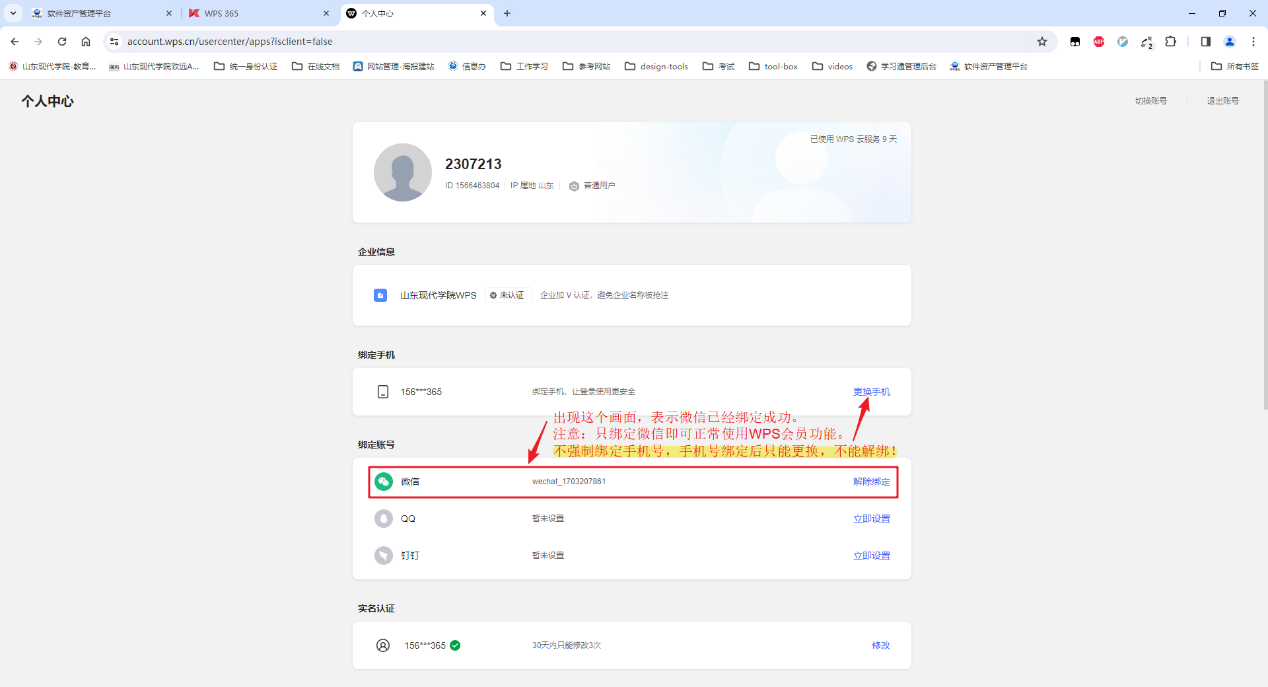The width and height of the screenshot is (1268, 687).
Task: Click the wechat_1703207881 account text
Action: click(x=569, y=482)
